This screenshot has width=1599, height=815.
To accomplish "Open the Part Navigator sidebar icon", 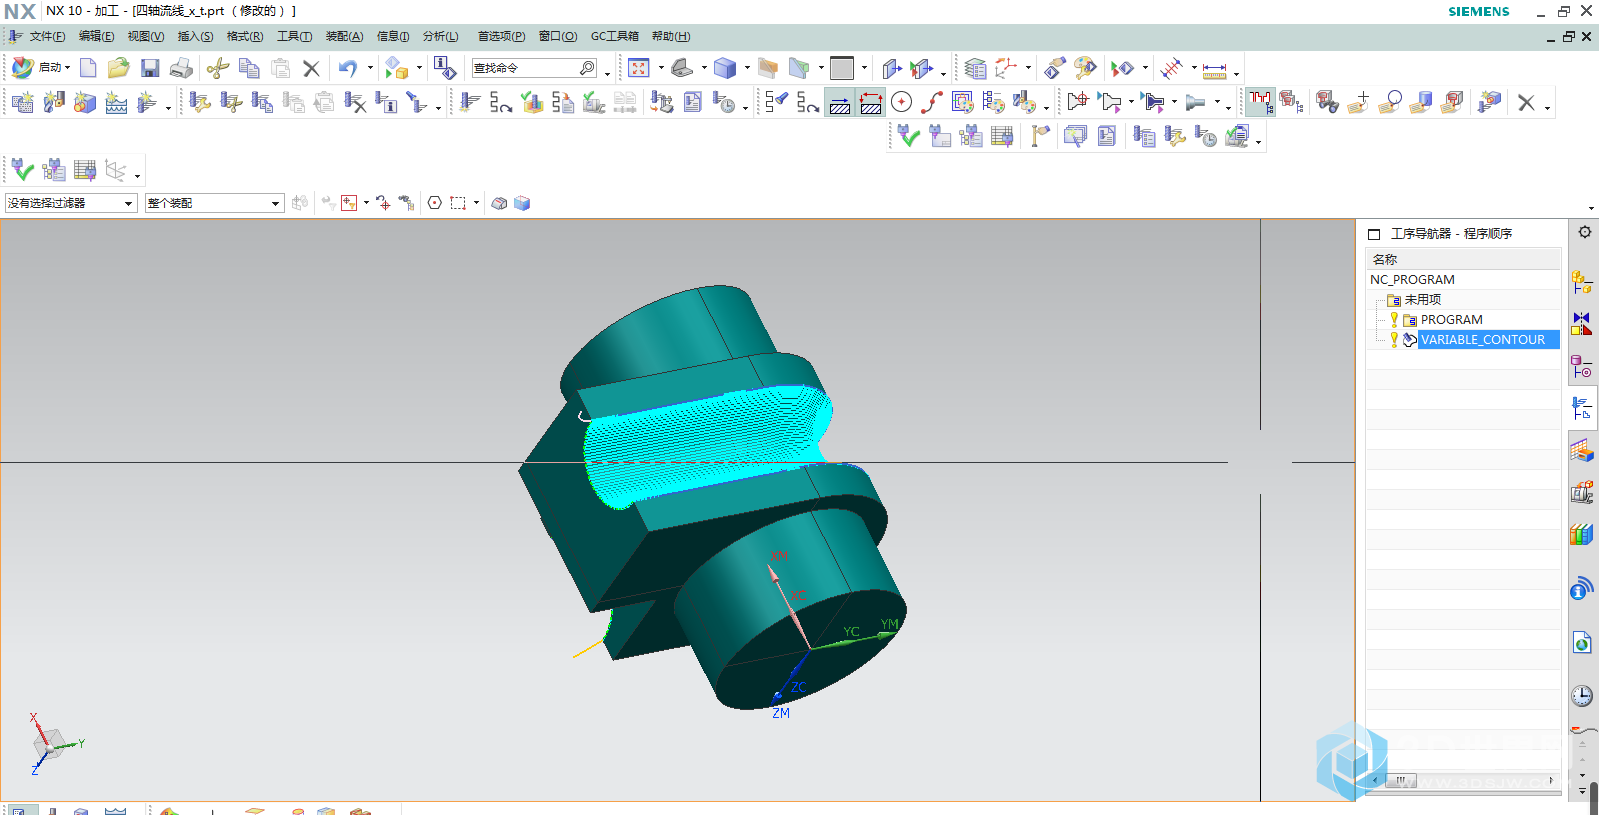I will [x=1582, y=367].
